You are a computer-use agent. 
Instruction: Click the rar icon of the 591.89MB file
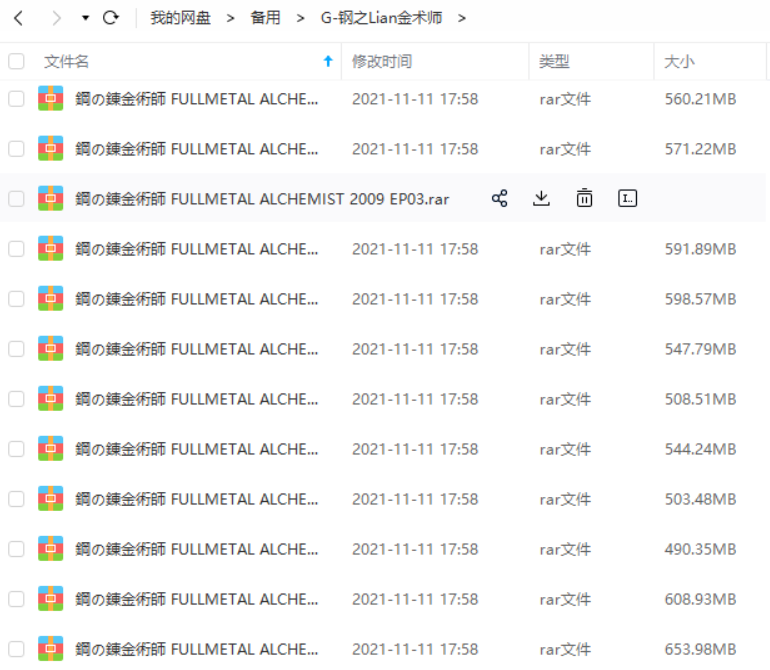click(50, 248)
